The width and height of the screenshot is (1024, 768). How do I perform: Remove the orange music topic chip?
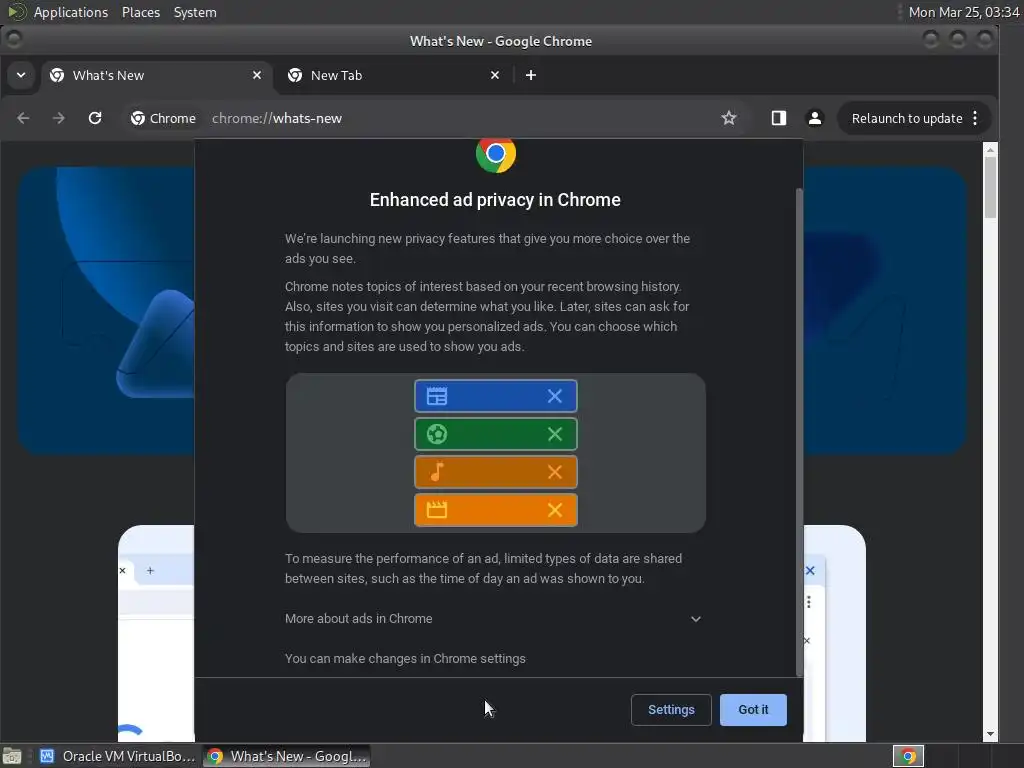(x=554, y=472)
